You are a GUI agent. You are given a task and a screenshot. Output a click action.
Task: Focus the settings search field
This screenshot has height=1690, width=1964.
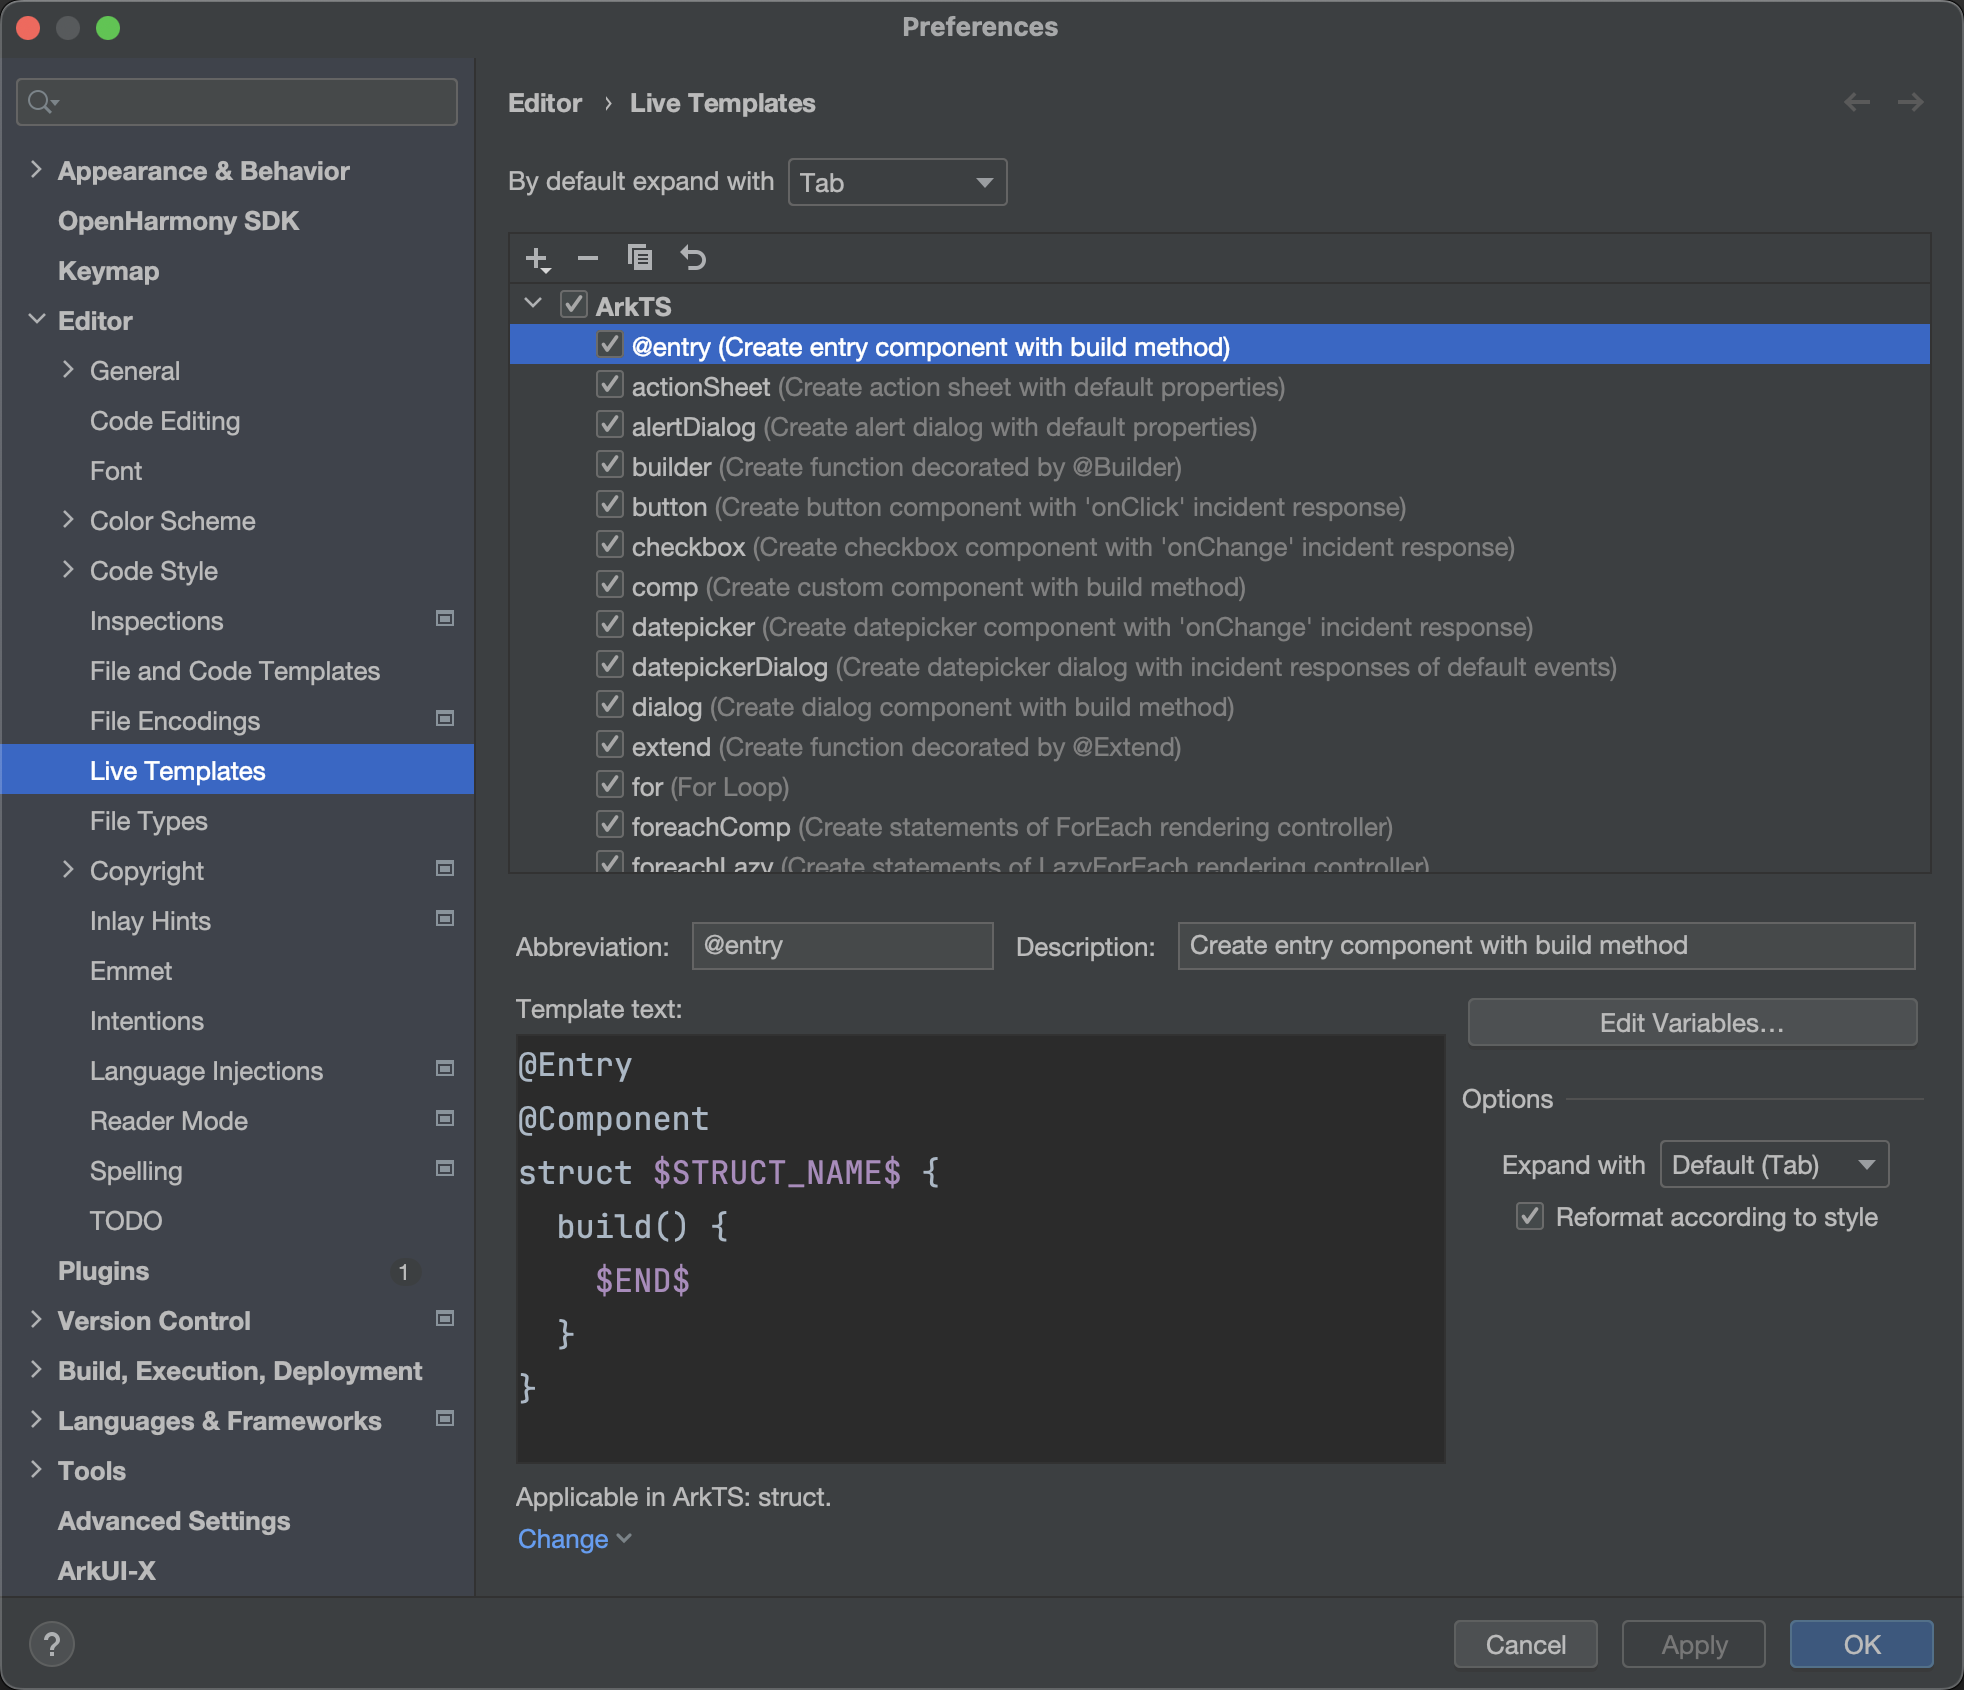click(x=237, y=102)
